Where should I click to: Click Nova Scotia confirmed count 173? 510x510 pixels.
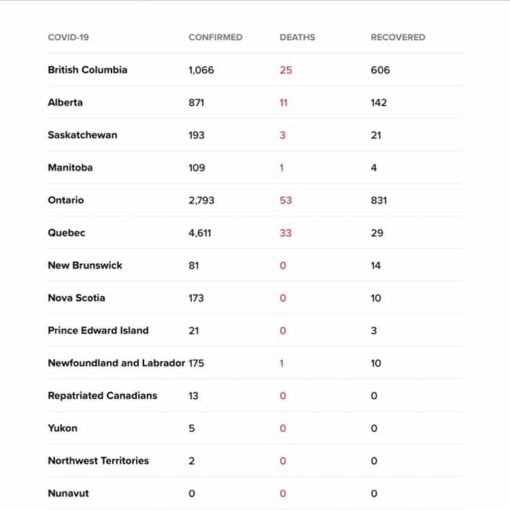point(196,298)
